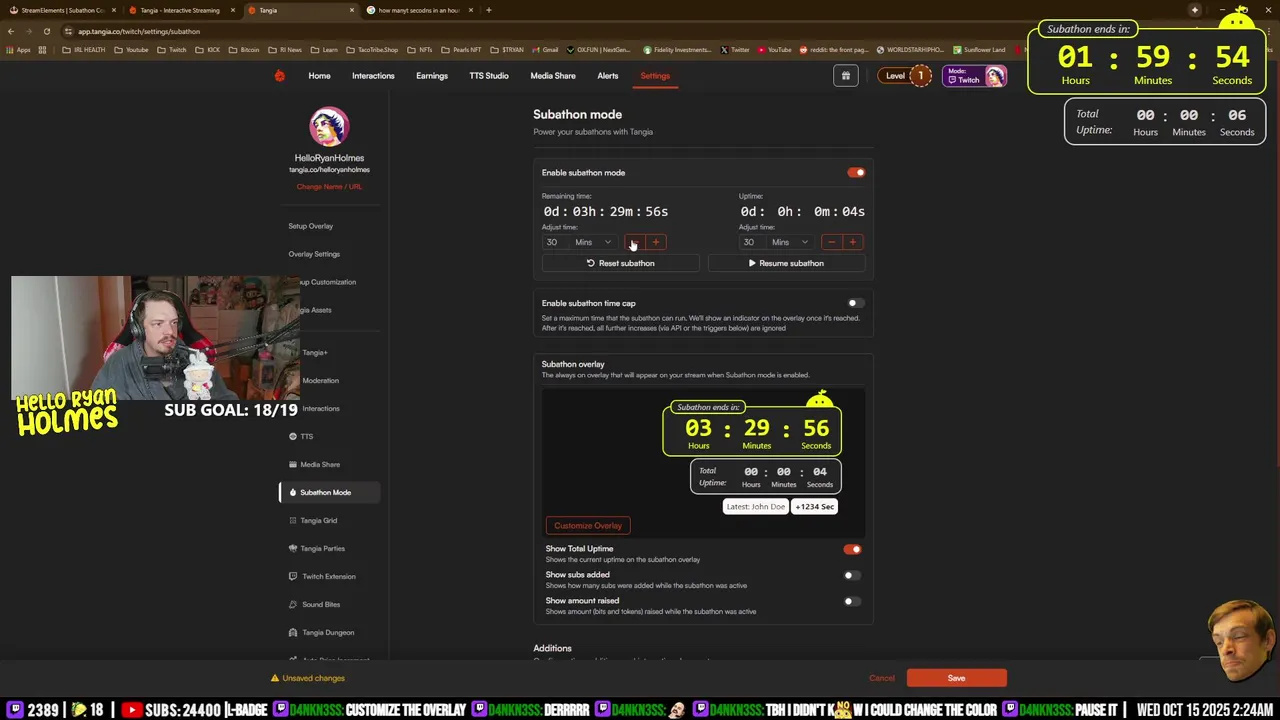Open the Earnings tab

pyautogui.click(x=432, y=76)
